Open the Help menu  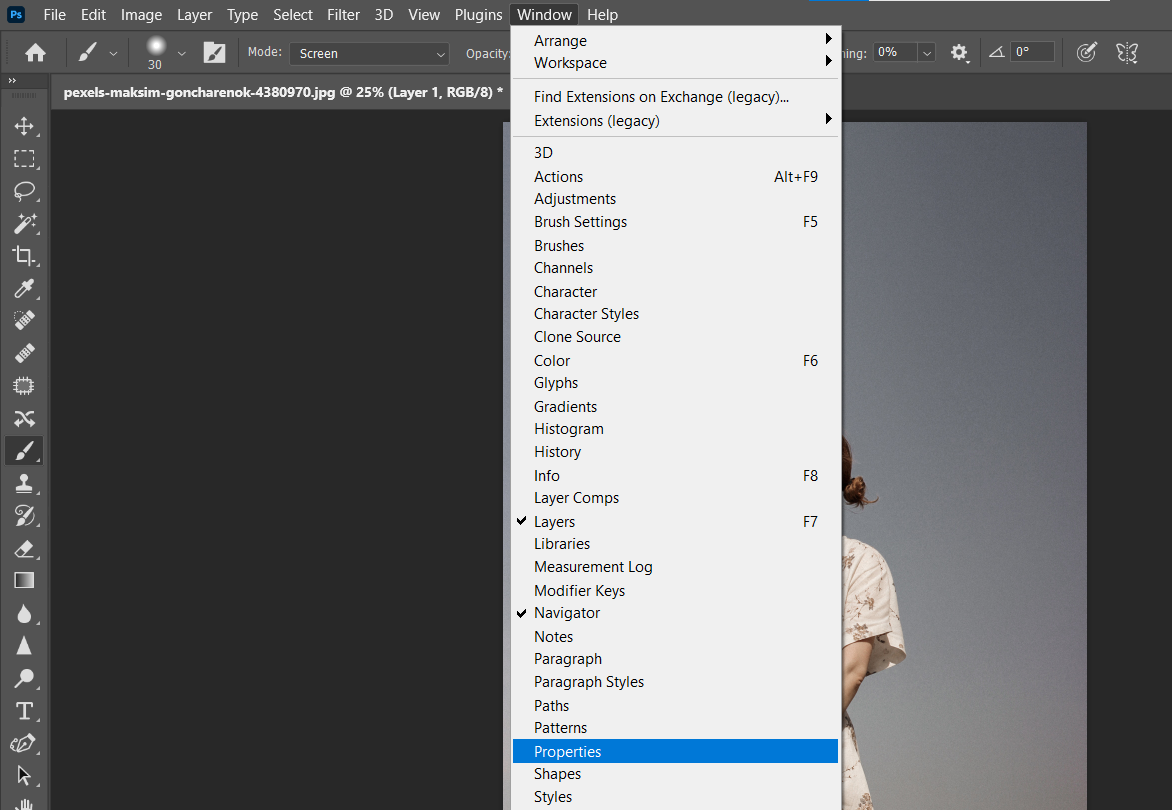click(602, 15)
